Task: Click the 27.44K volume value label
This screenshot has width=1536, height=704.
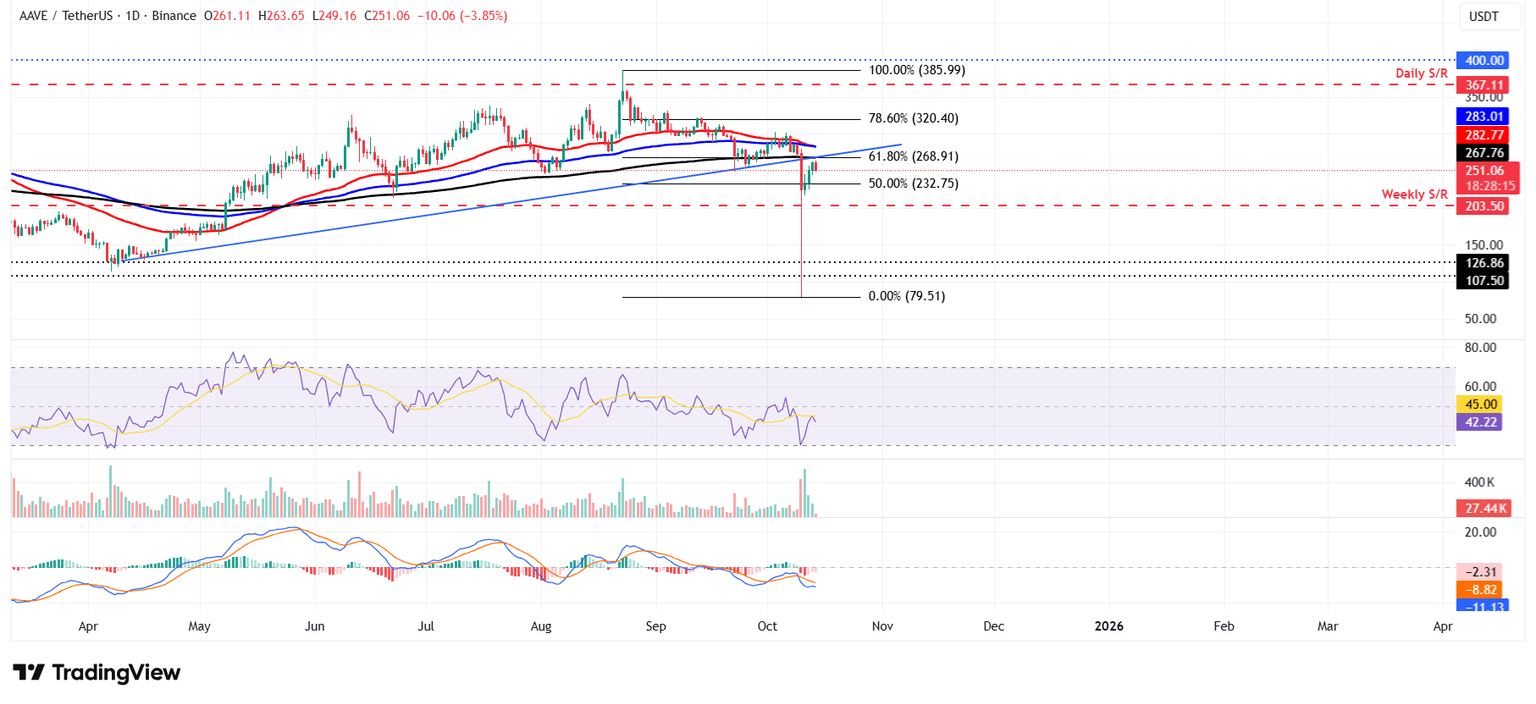Action: pos(1479,508)
